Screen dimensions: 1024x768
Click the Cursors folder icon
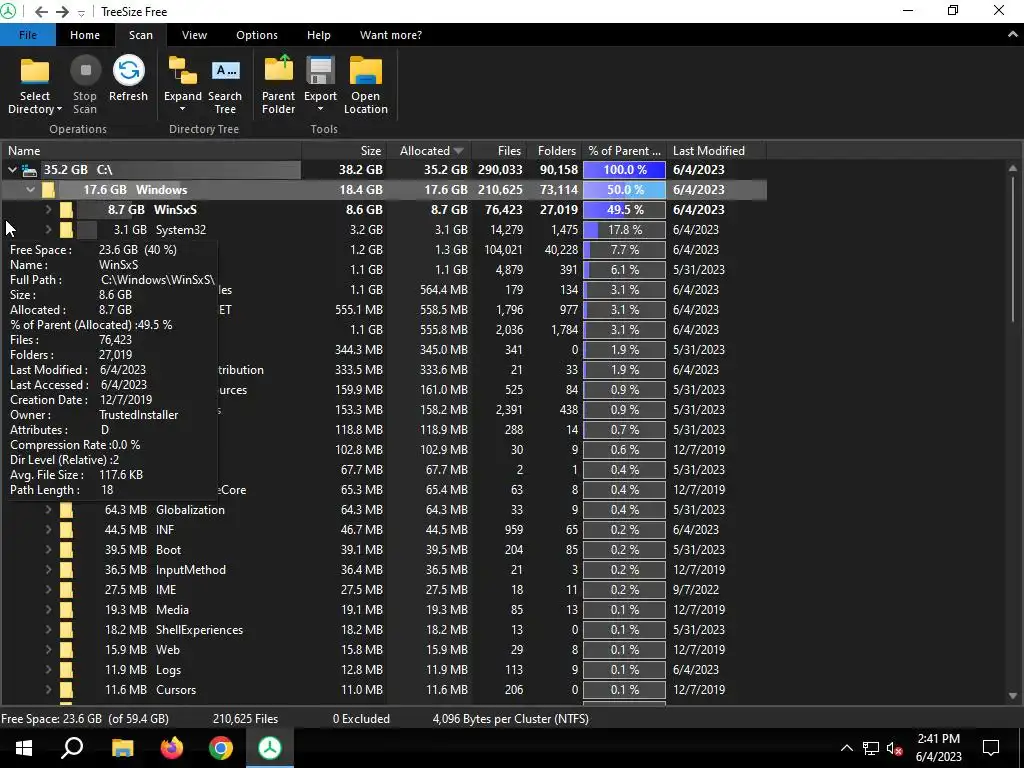click(x=67, y=690)
